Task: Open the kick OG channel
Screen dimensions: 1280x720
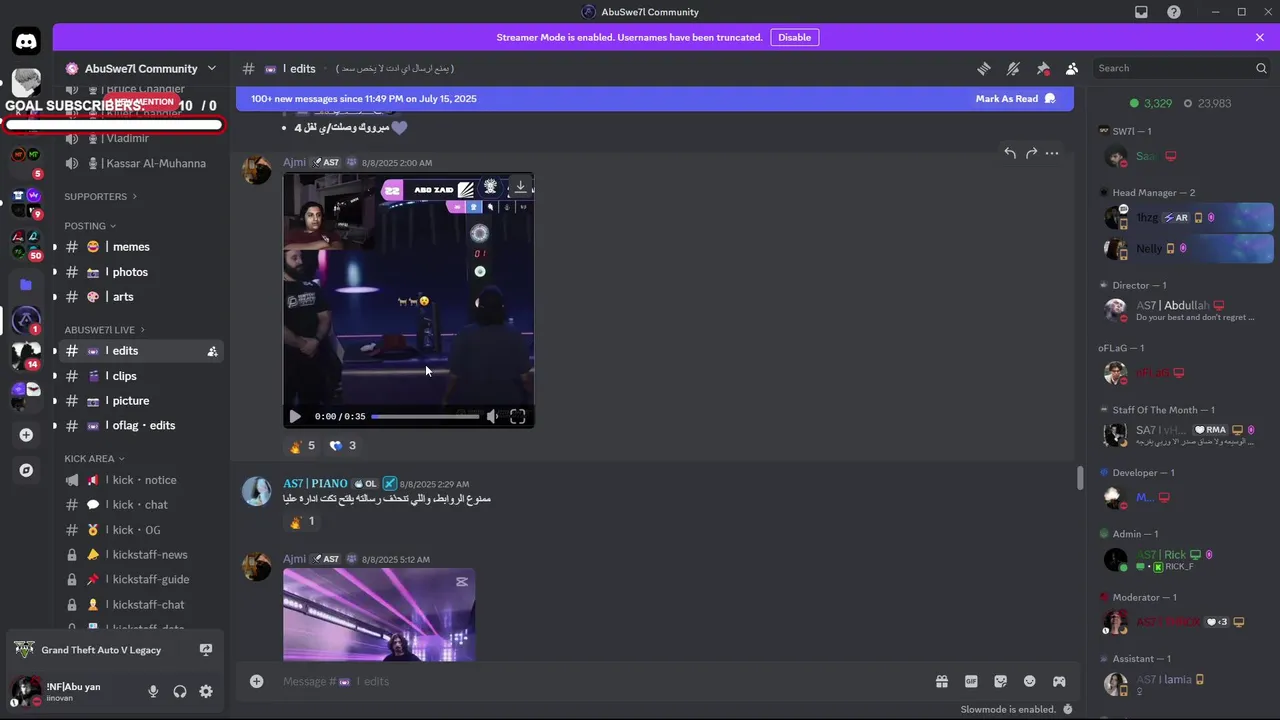Action: (140, 530)
